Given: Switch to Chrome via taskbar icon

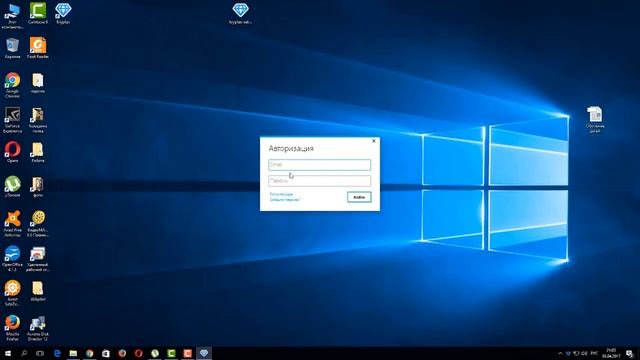Looking at the screenshot, I should [90, 353].
